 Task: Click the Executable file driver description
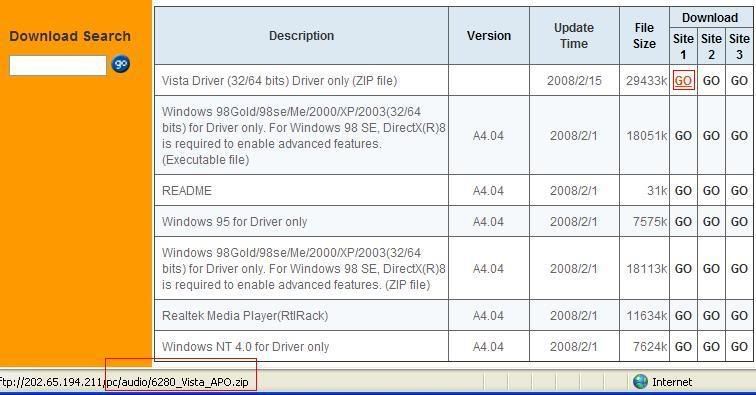(x=304, y=136)
